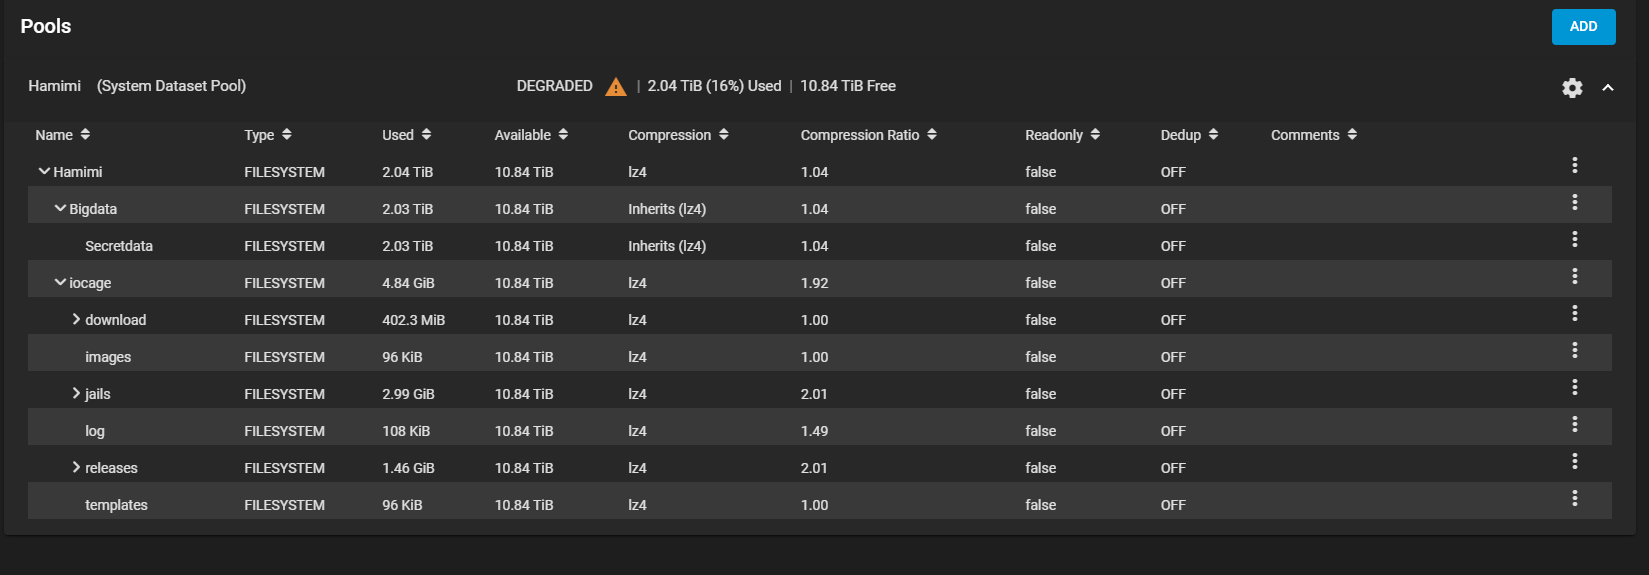1649x575 pixels.
Task: Click the 2.99 GiB used value
Action: click(x=408, y=394)
